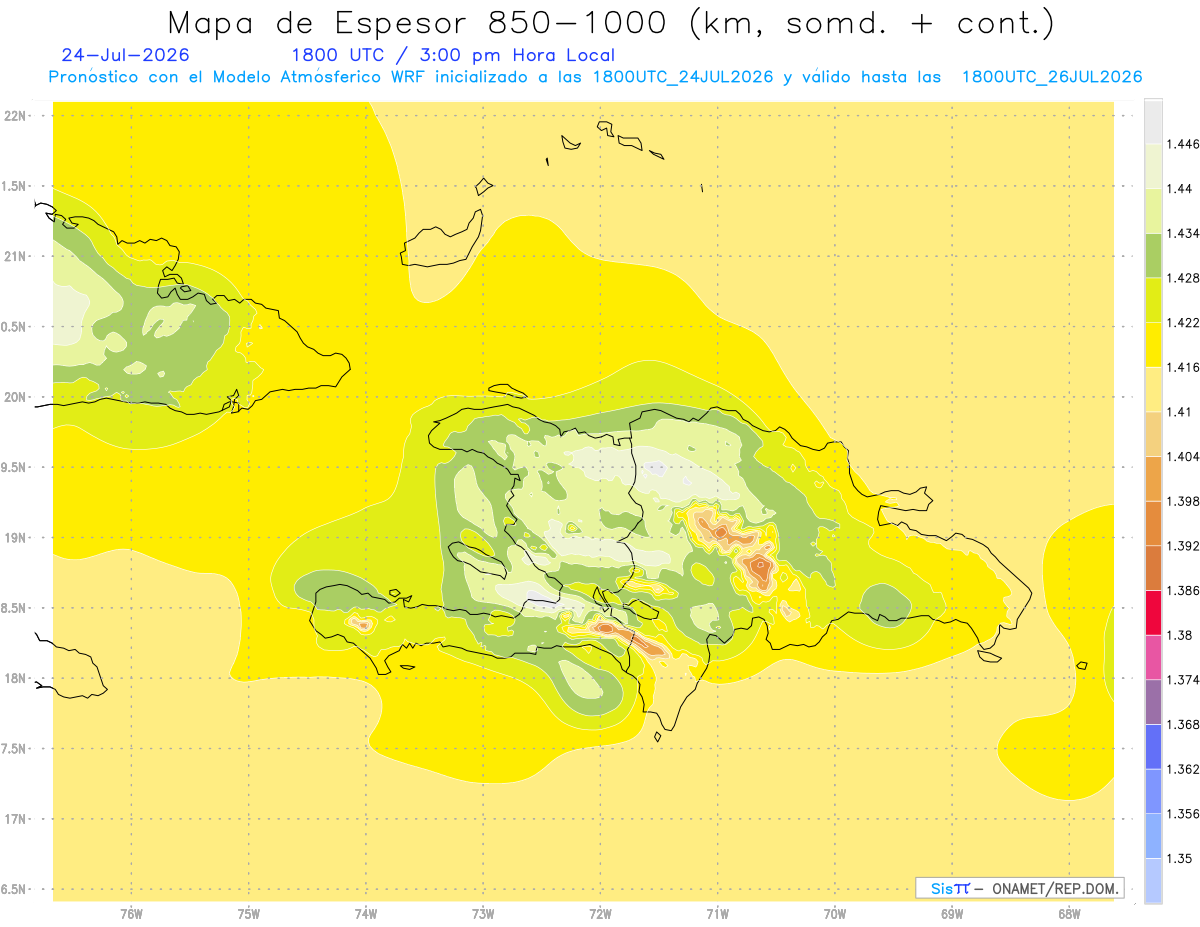Click the '73W' longitude label
Screen dimensions: 1200x927
483,914
